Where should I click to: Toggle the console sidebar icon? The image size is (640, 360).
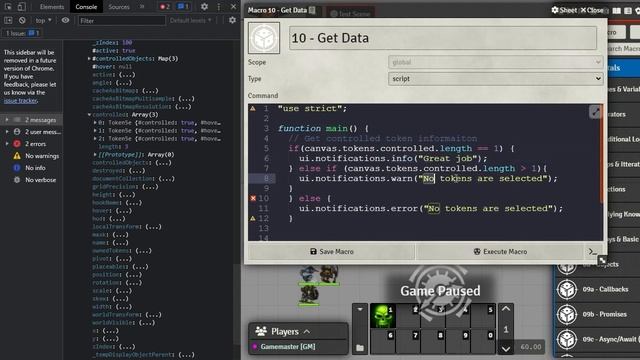coord(8,20)
